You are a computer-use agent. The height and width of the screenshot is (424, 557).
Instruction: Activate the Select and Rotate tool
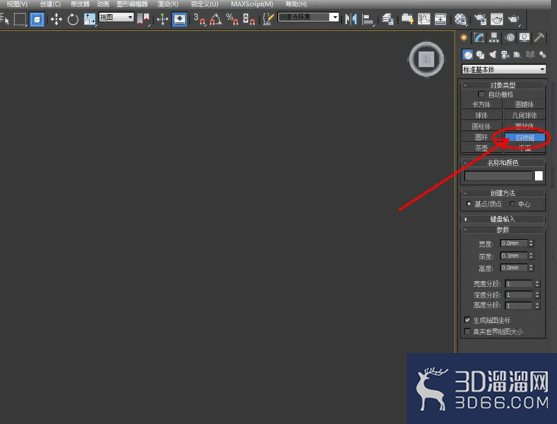point(73,19)
